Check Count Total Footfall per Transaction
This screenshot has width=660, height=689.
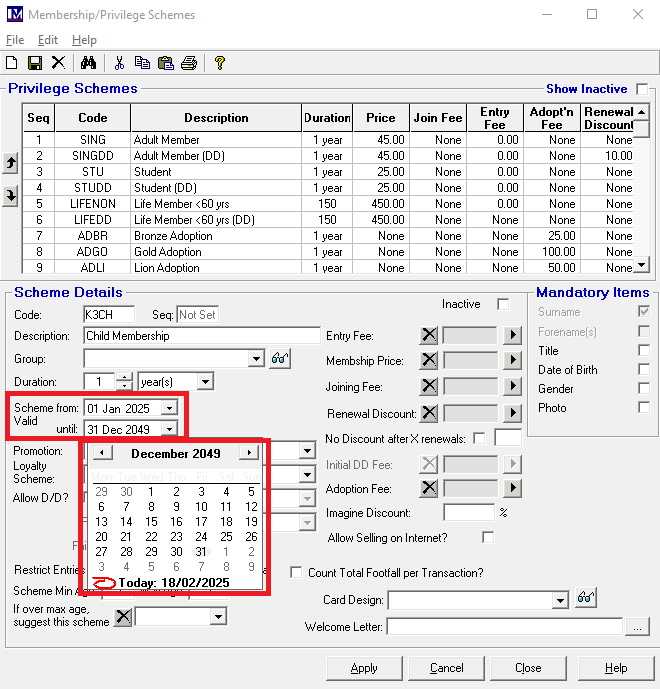296,573
